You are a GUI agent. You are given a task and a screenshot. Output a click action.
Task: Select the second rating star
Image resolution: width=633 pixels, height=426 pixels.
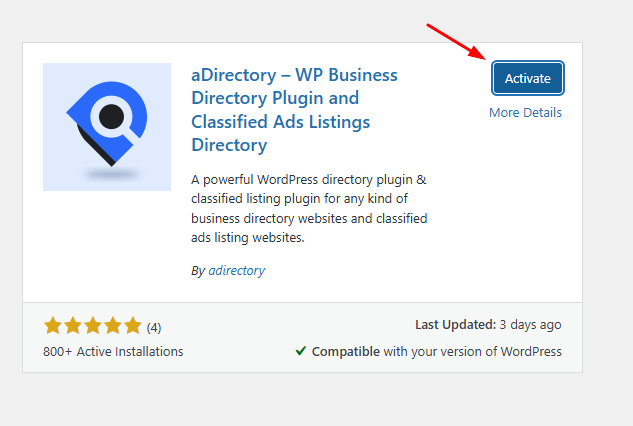tap(73, 326)
